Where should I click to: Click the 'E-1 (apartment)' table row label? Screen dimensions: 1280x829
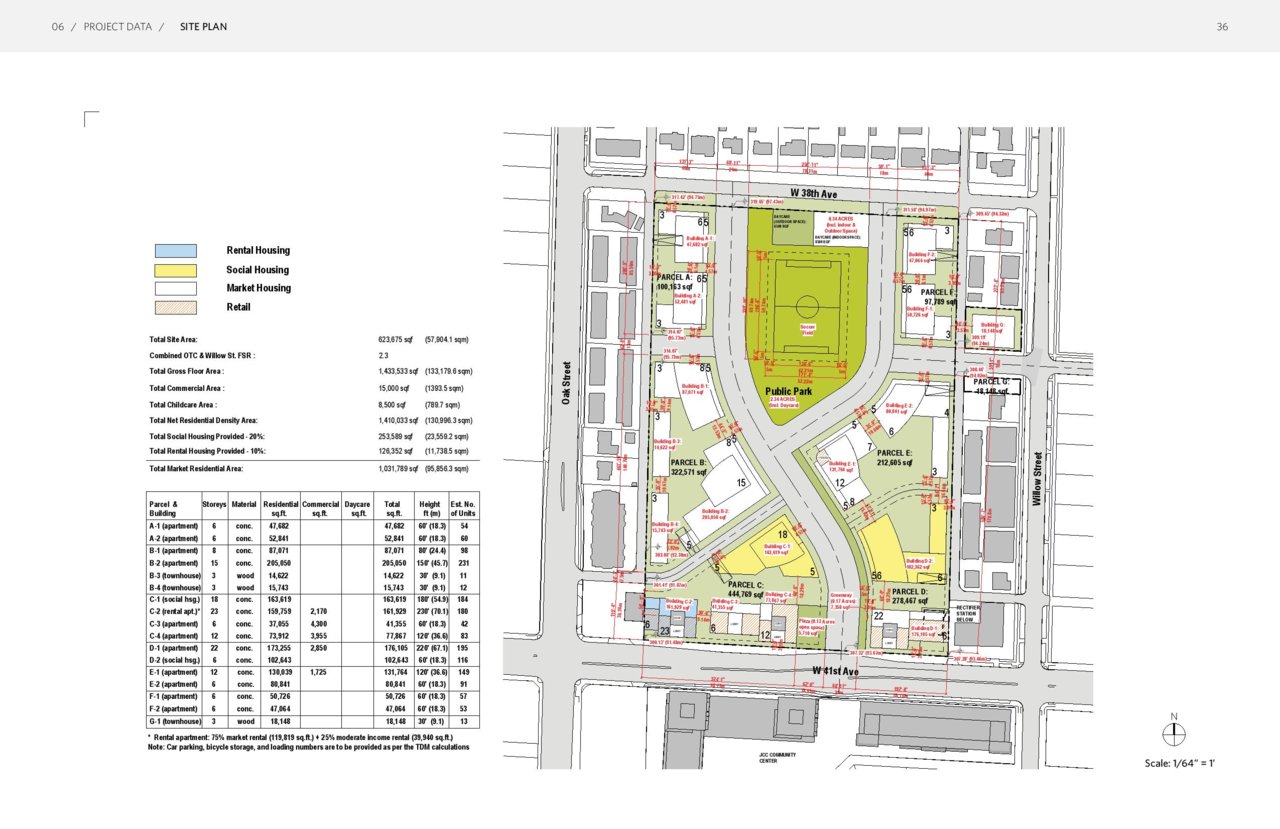[173, 673]
